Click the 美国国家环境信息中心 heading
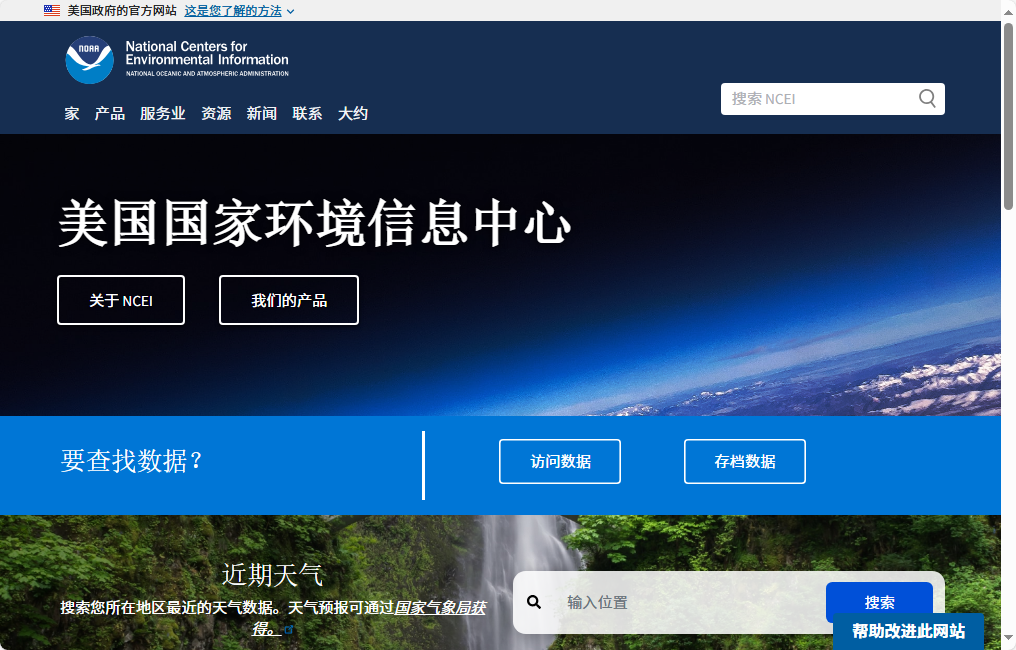 point(315,222)
